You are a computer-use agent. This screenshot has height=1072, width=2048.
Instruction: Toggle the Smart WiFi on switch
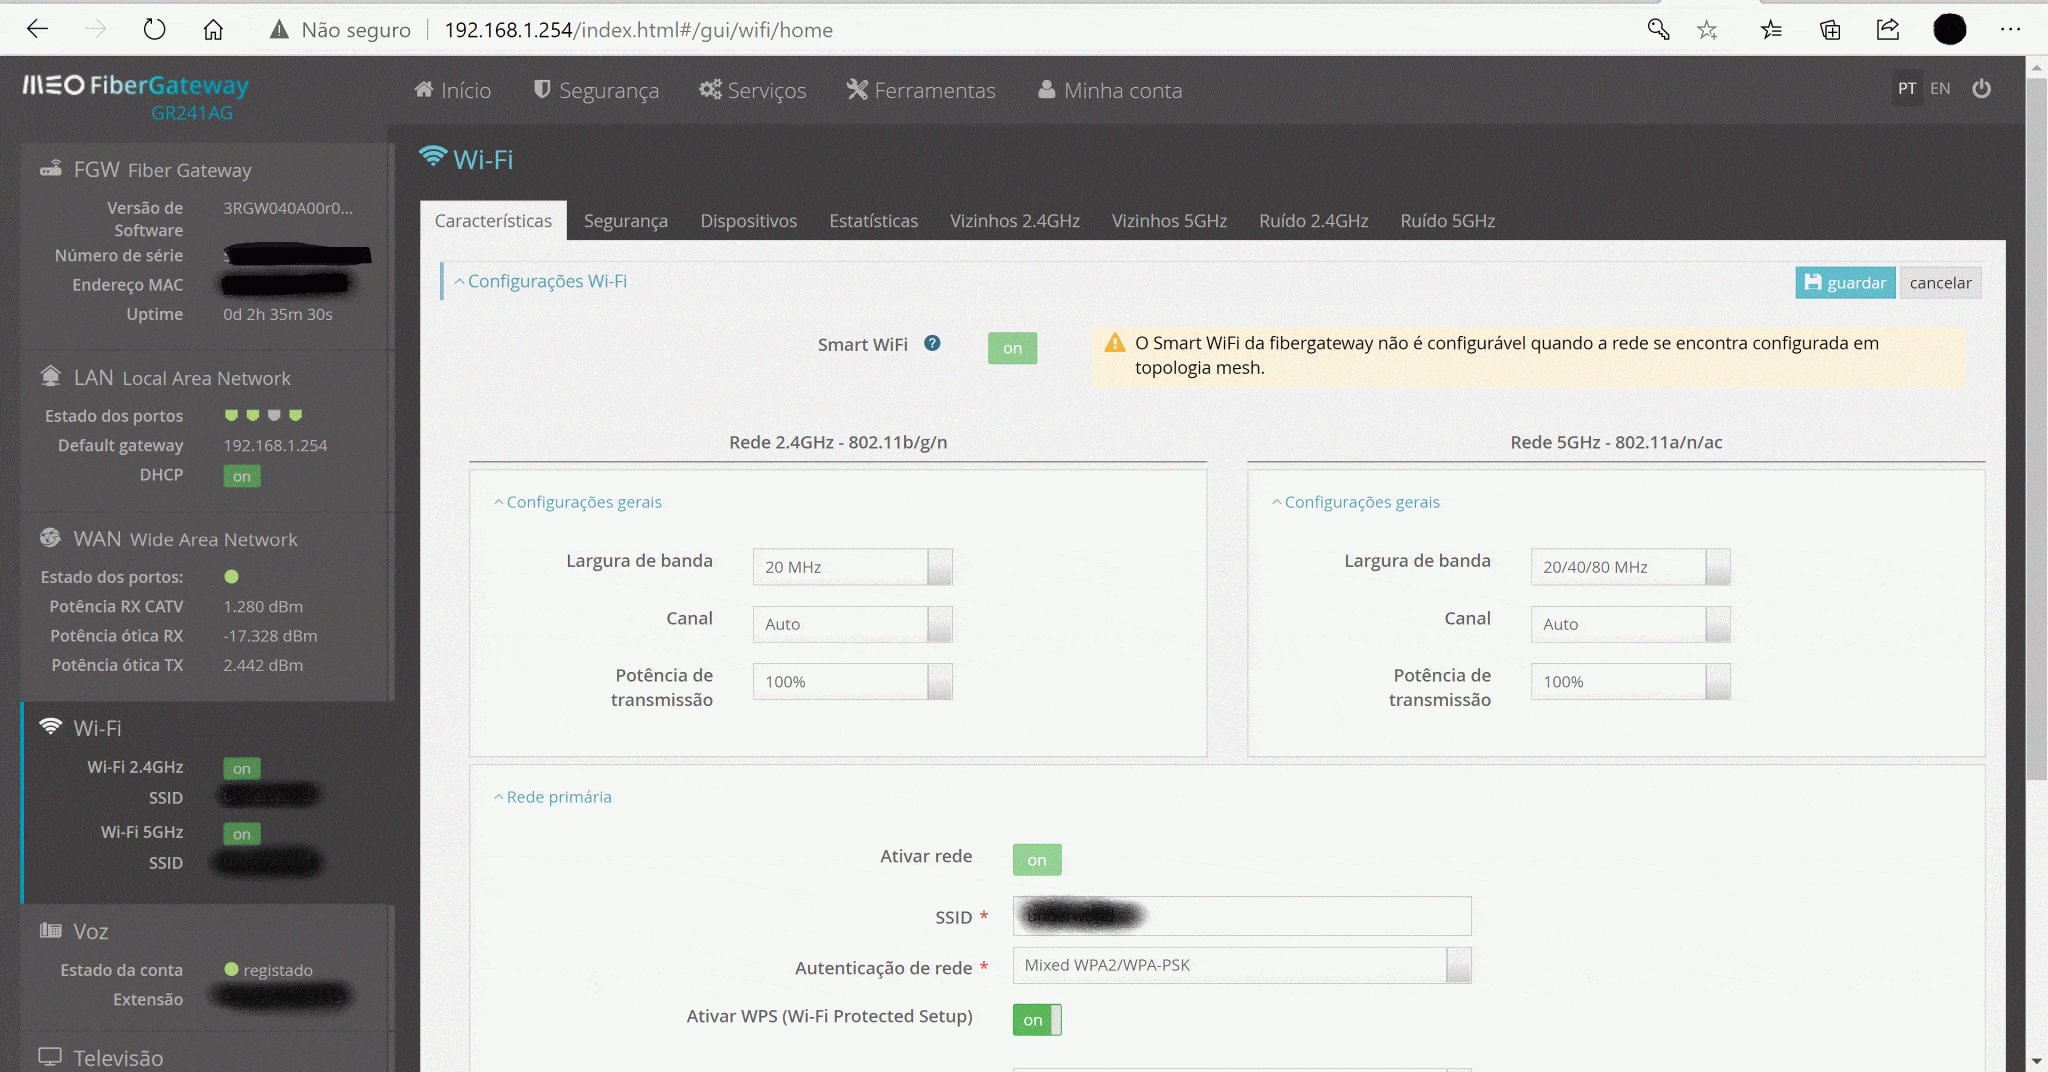point(1012,348)
